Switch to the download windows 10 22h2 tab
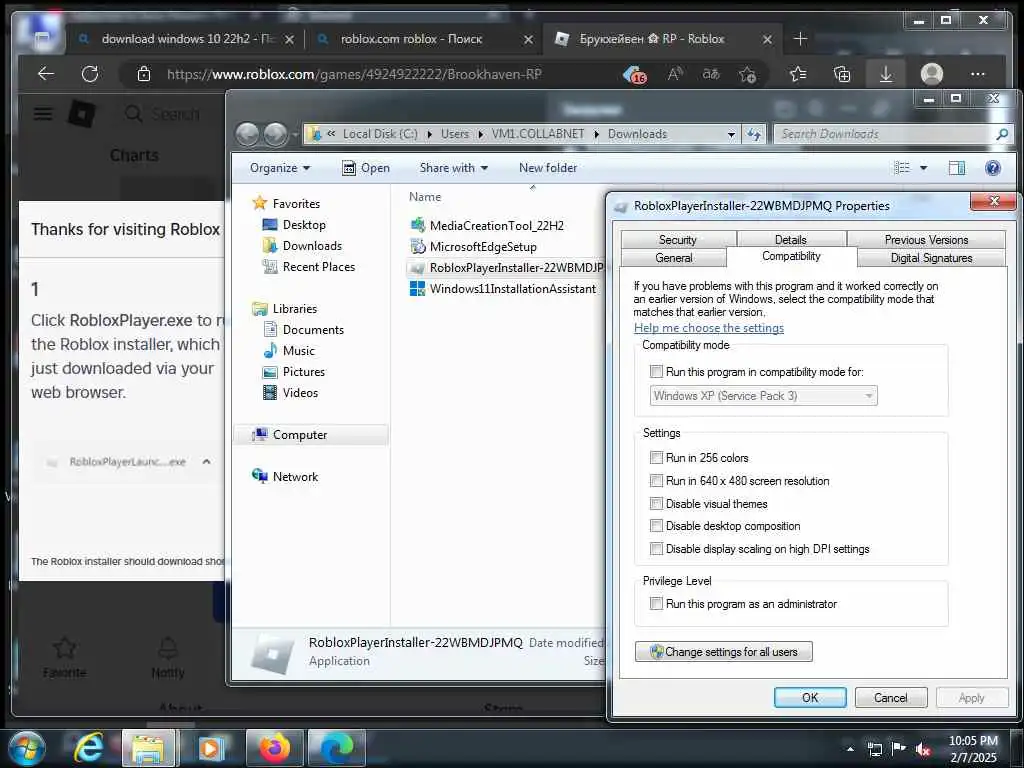The height and width of the screenshot is (768, 1024). (x=186, y=39)
